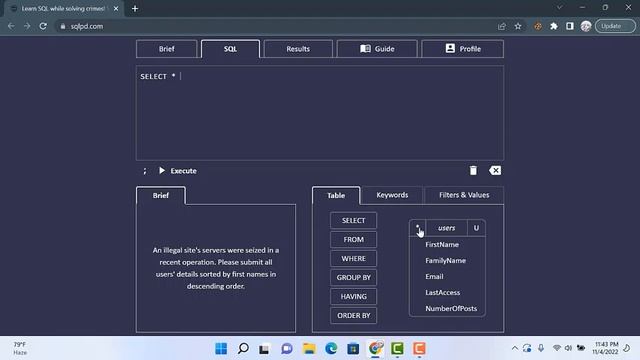Go forward in browser history
640x360 pixels.
click(x=27, y=26)
